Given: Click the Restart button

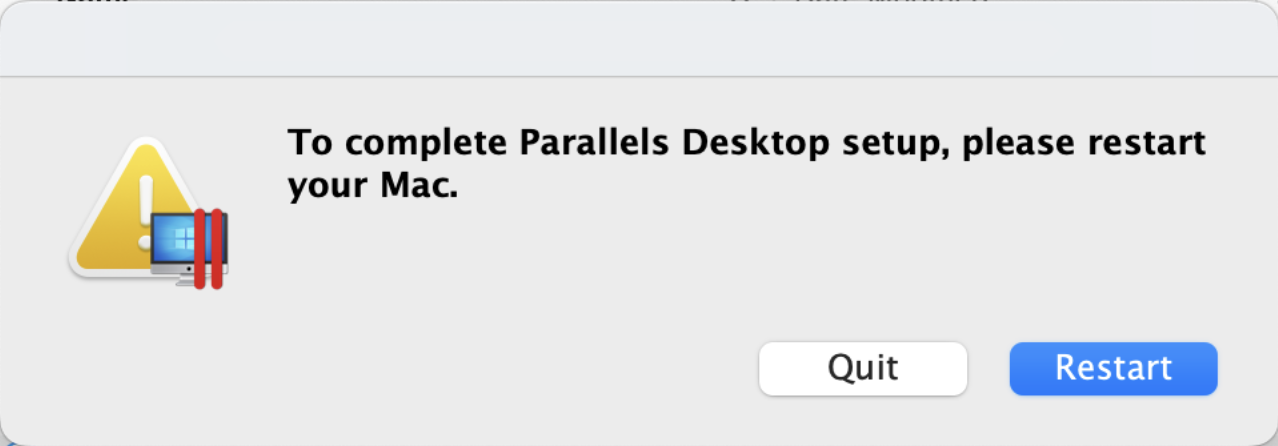Looking at the screenshot, I should click(1113, 368).
